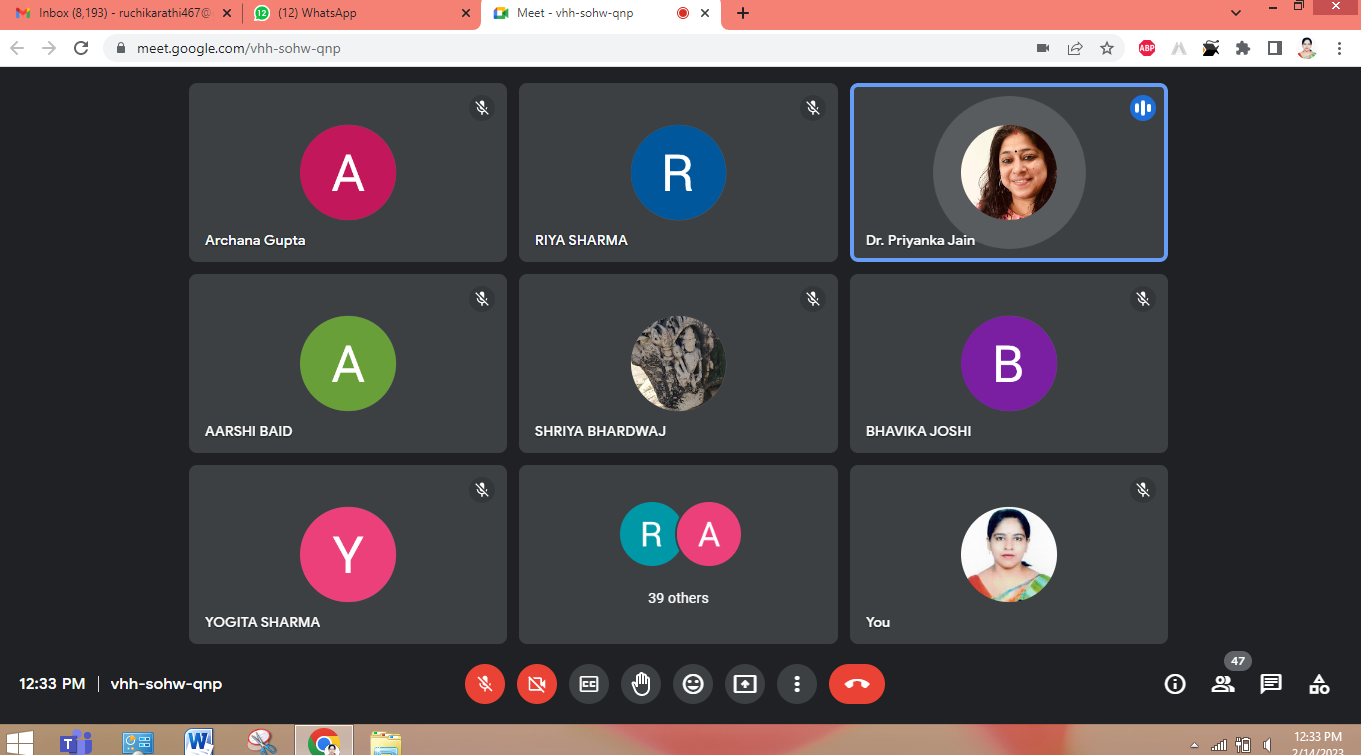
Task: Open Microsoft Teams from the taskbar
Action: point(76,742)
